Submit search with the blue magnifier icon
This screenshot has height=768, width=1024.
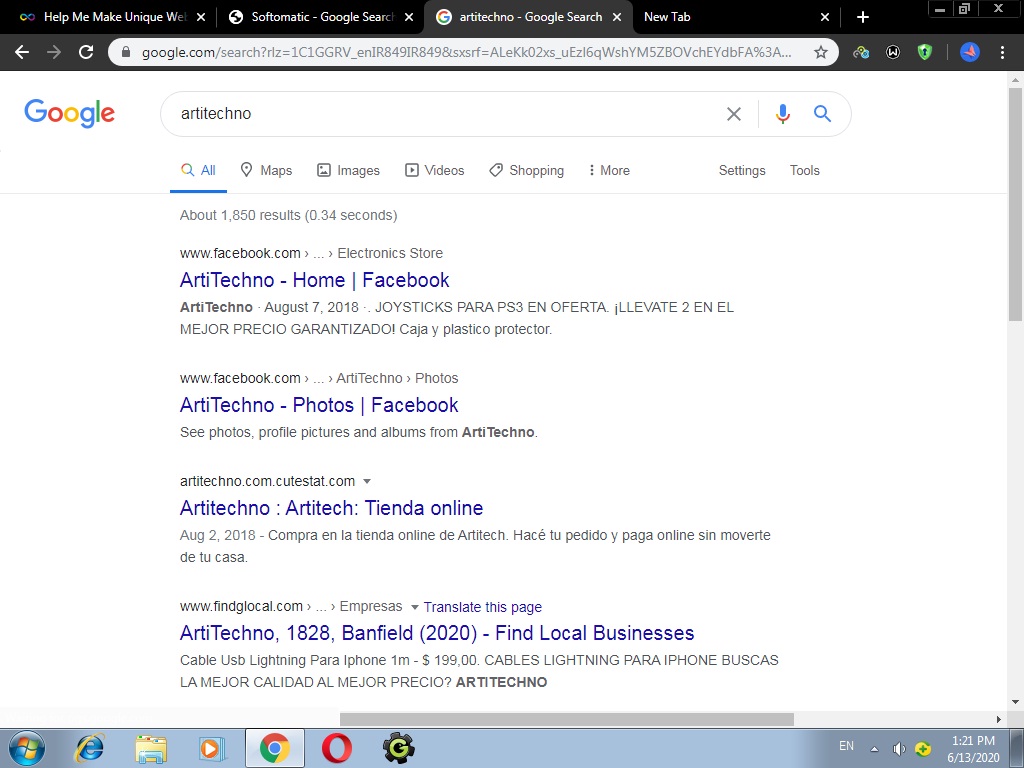822,114
